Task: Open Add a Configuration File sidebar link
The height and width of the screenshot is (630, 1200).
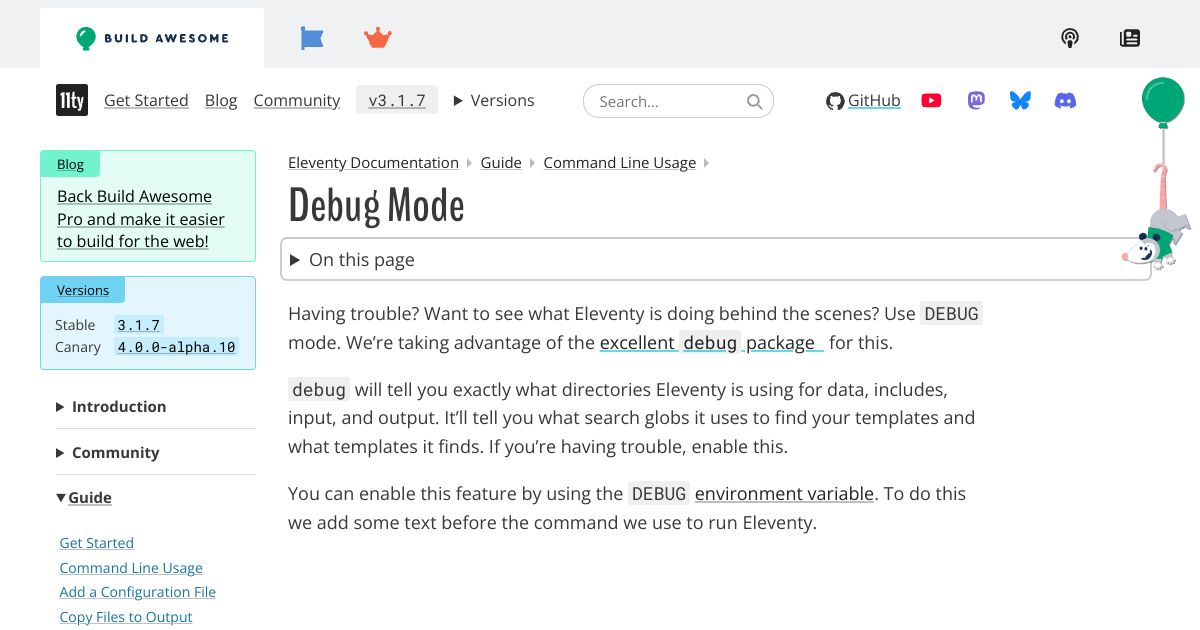Action: click(x=137, y=592)
